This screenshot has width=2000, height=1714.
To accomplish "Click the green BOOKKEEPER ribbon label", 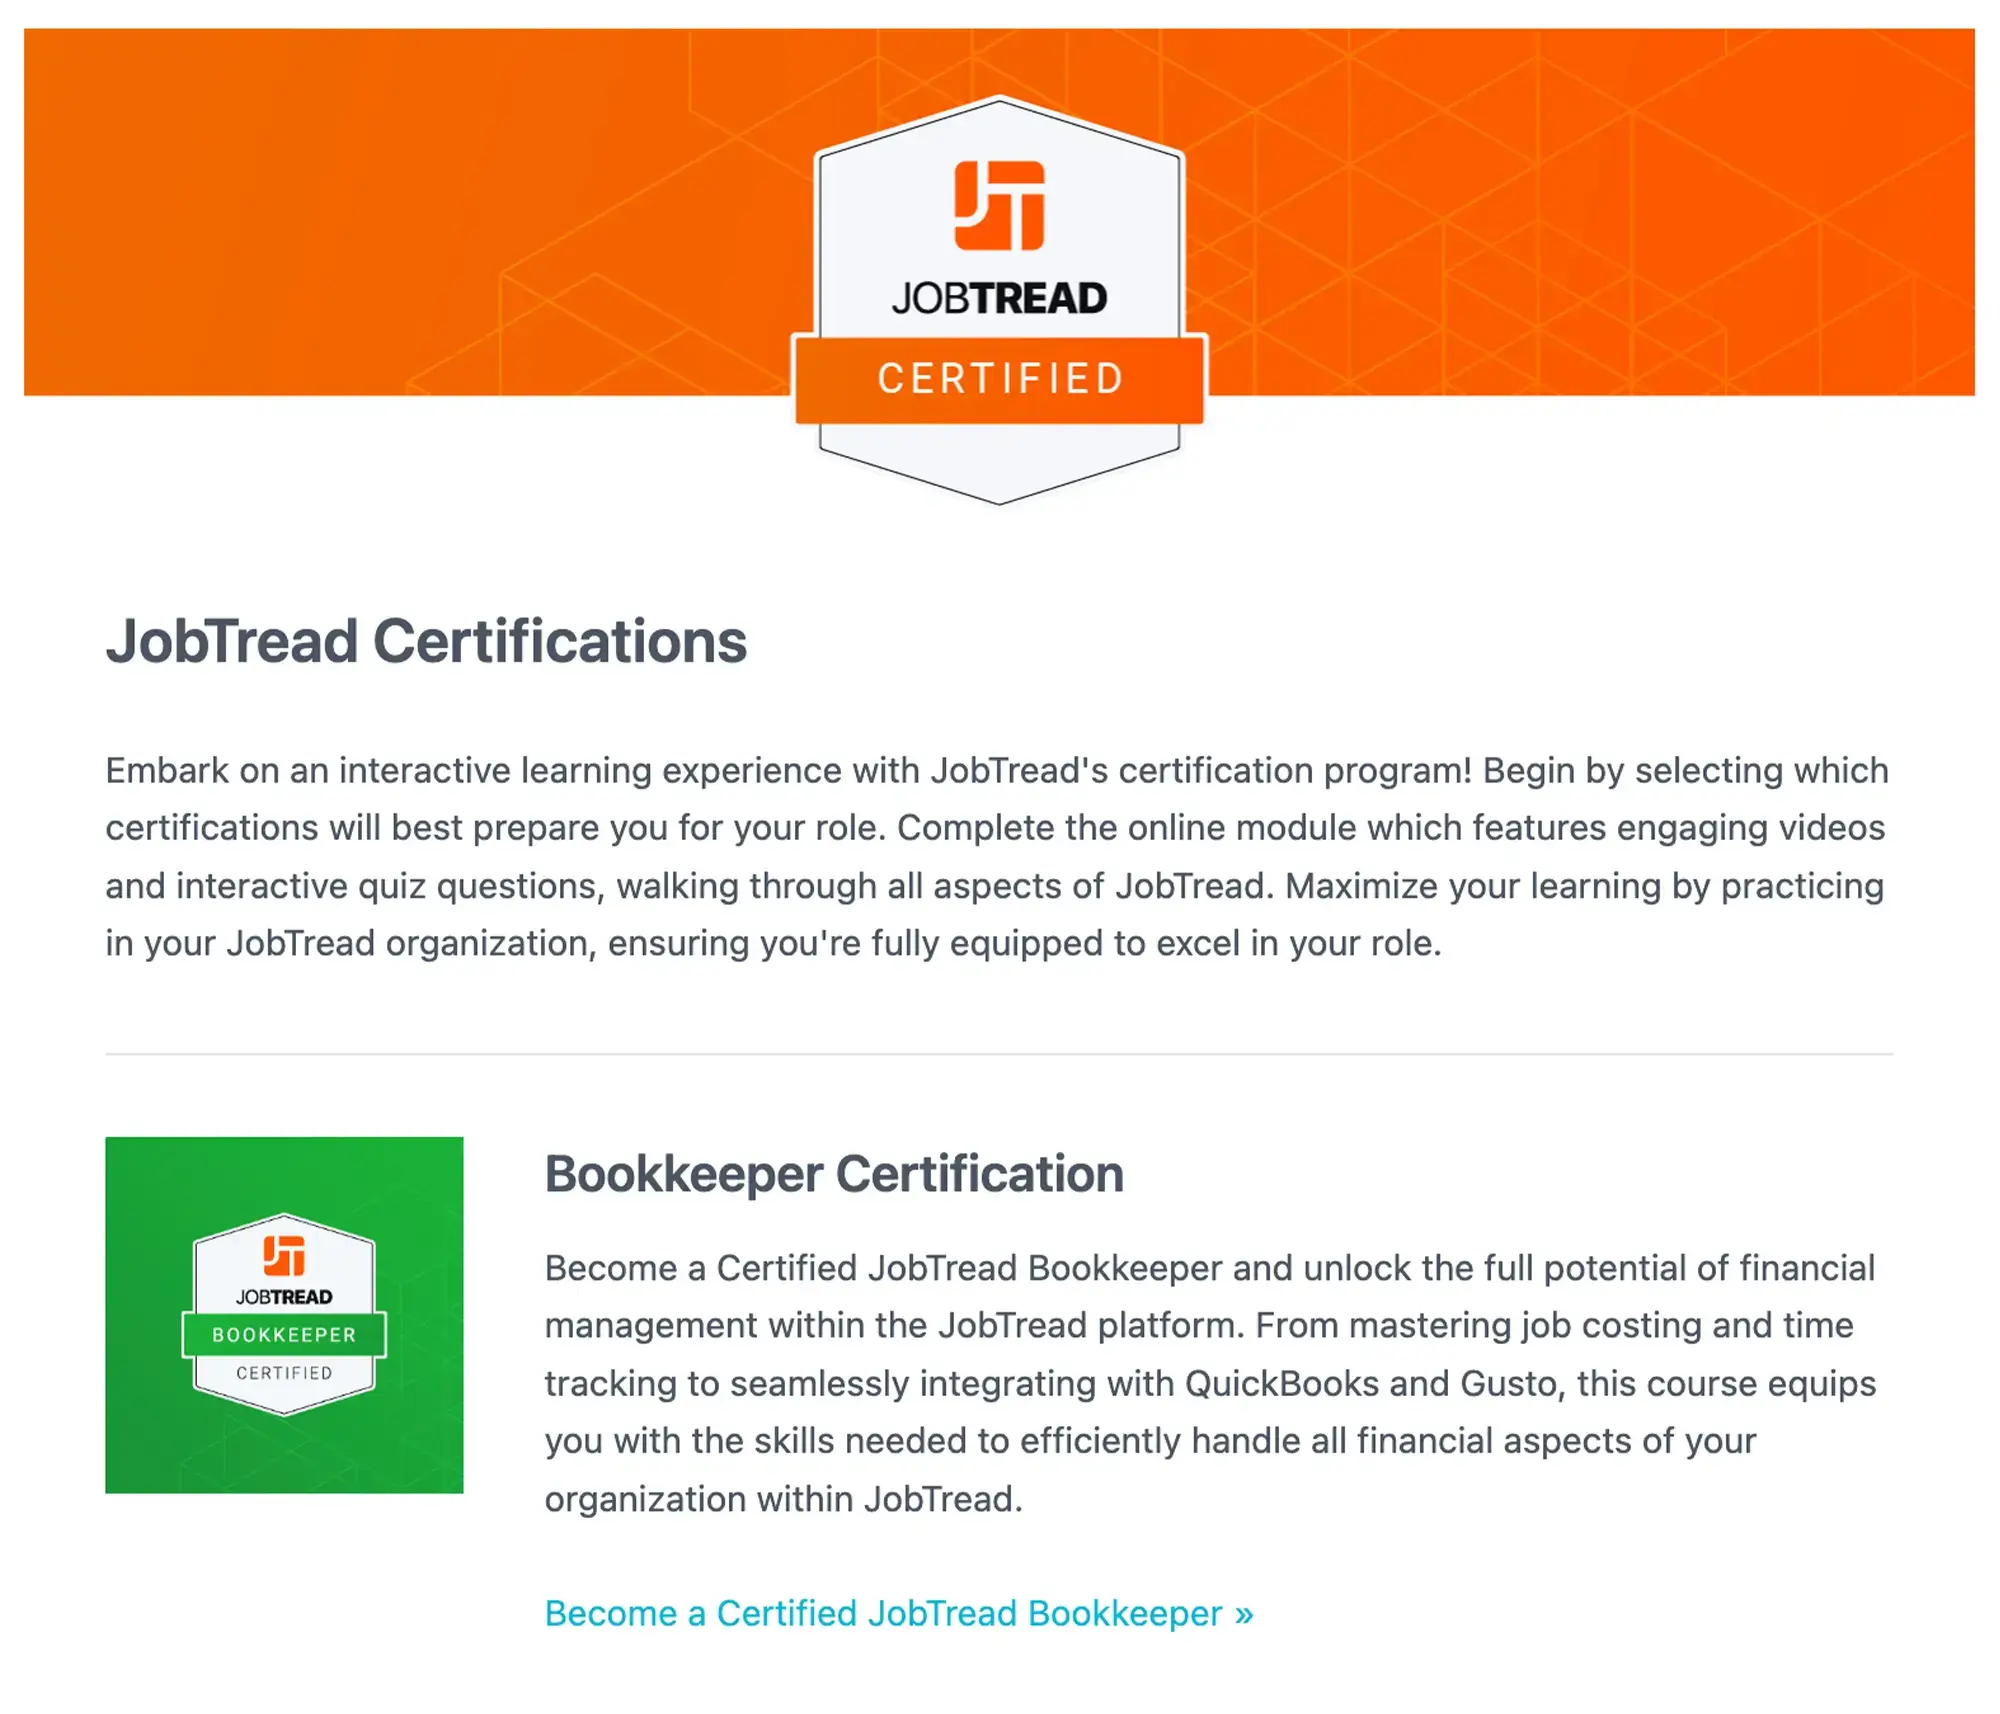I will click(x=284, y=1335).
